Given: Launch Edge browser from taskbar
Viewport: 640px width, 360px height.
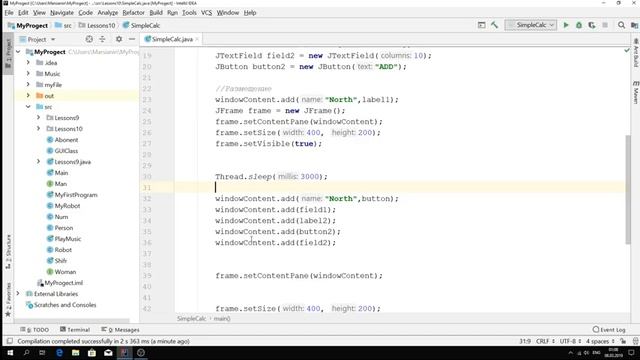Looking at the screenshot, I should [x=59, y=353].
